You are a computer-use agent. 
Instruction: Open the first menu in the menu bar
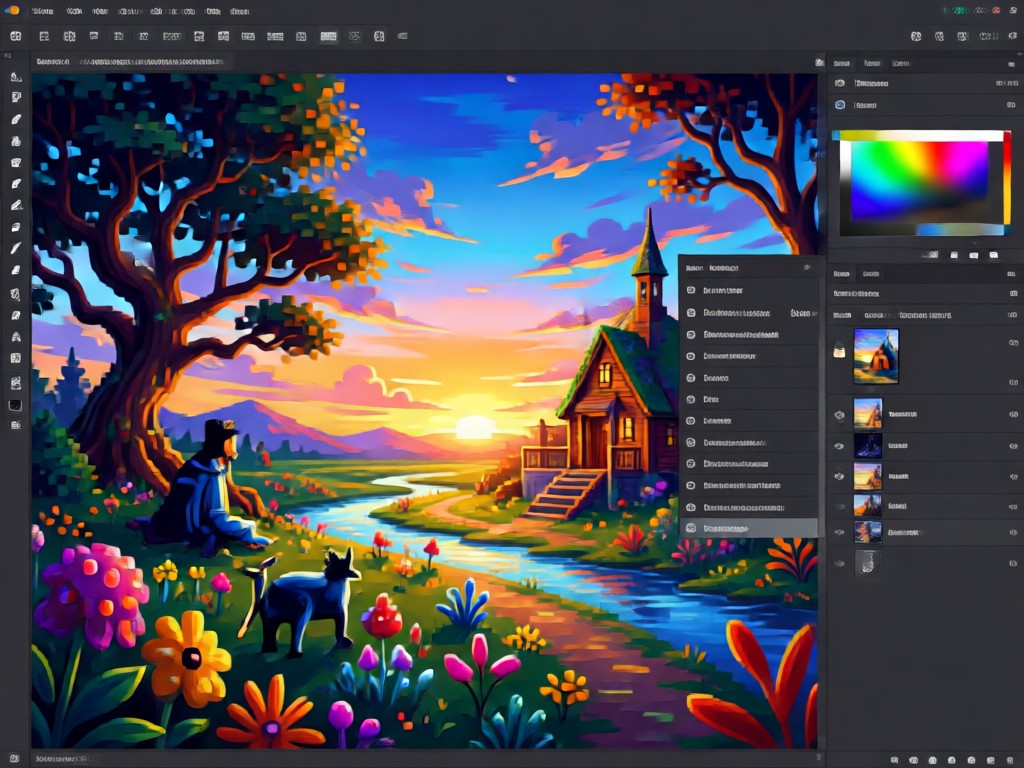click(x=42, y=11)
